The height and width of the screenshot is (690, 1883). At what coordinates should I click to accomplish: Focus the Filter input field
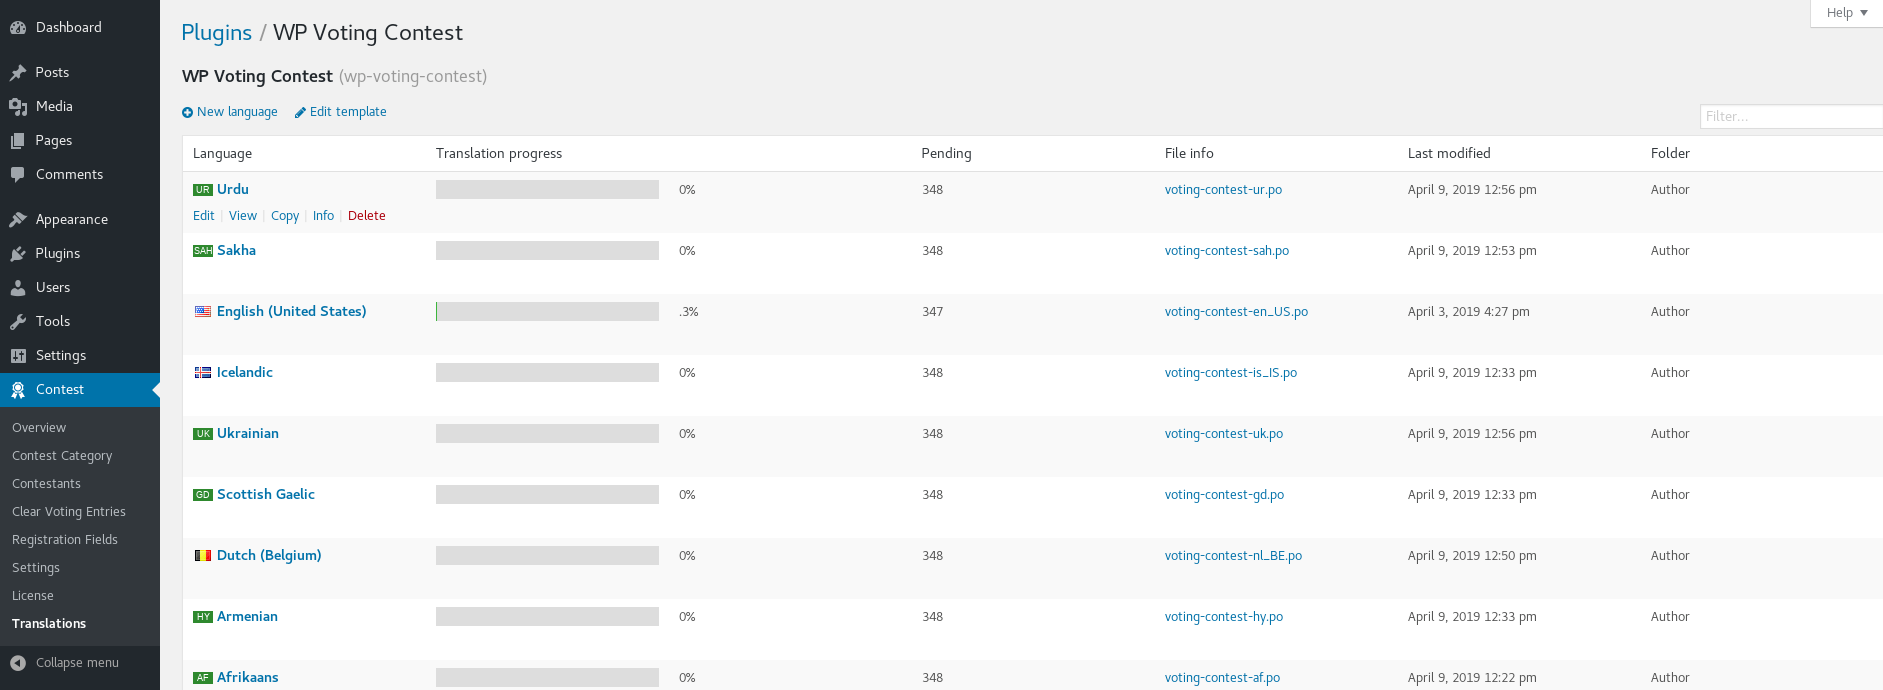coord(1791,117)
